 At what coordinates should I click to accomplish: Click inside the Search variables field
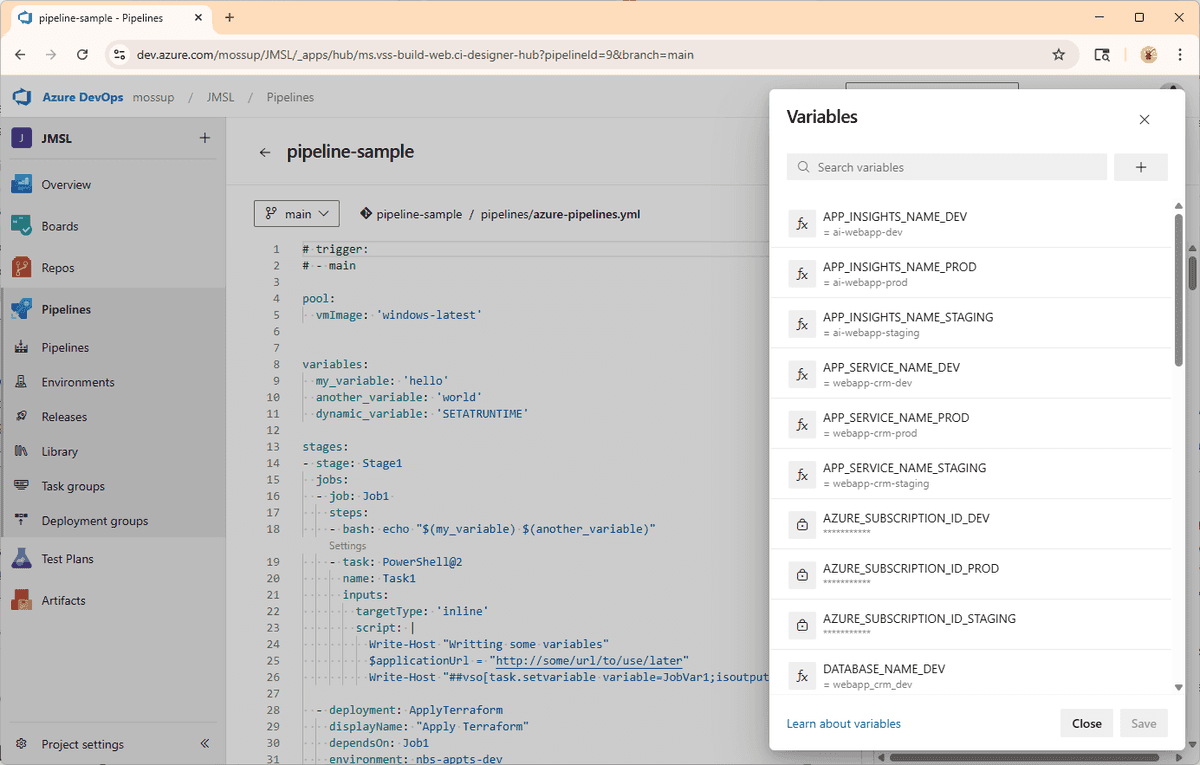pos(945,167)
